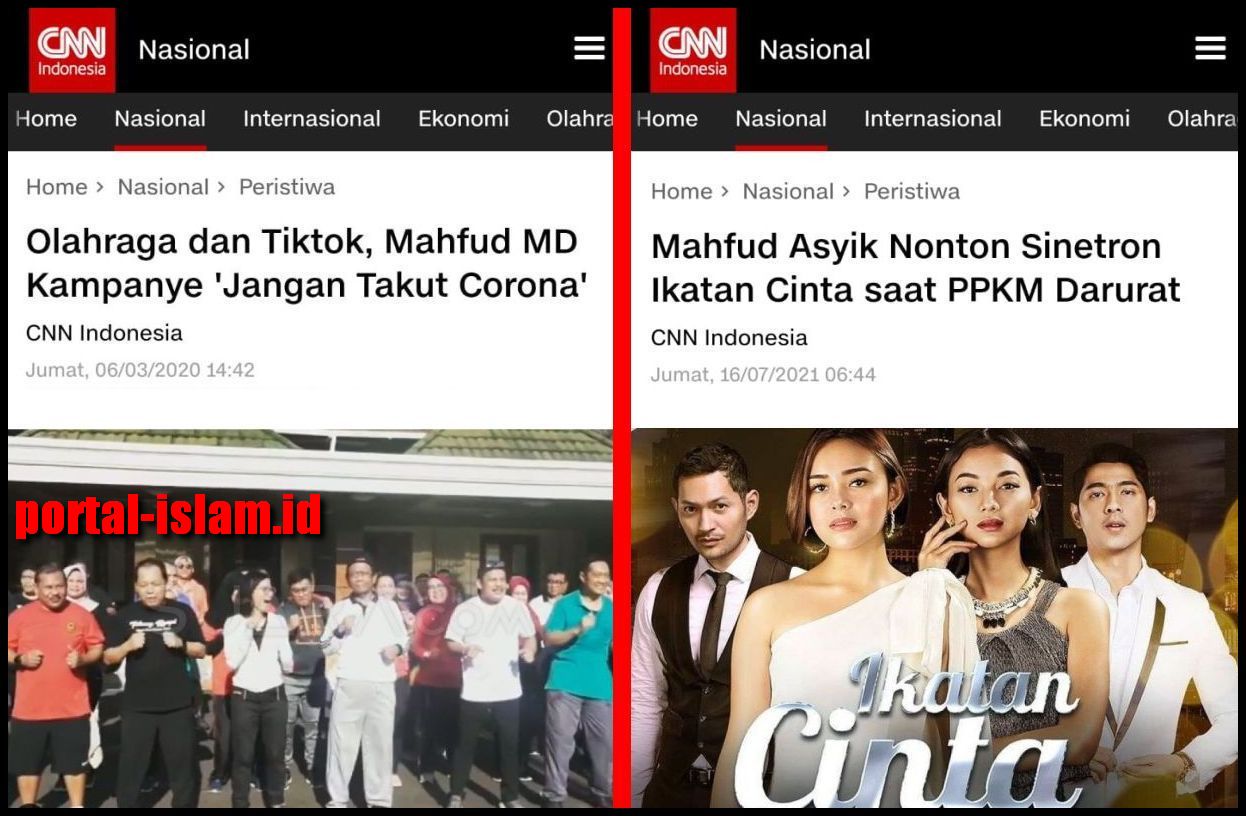Viewport: 1246px width, 816px height.
Task: Click the CNN Indonesia logo on left page
Action: pos(72,50)
